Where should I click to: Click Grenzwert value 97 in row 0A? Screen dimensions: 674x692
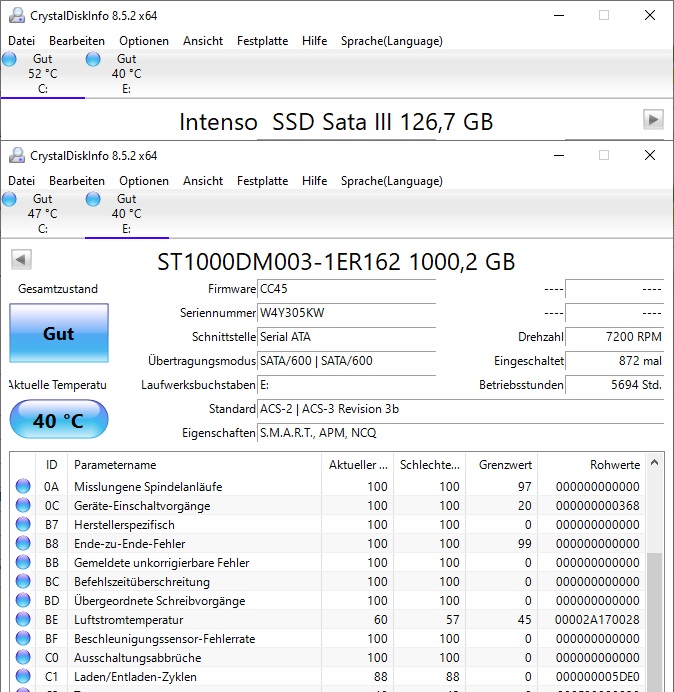[x=524, y=487]
